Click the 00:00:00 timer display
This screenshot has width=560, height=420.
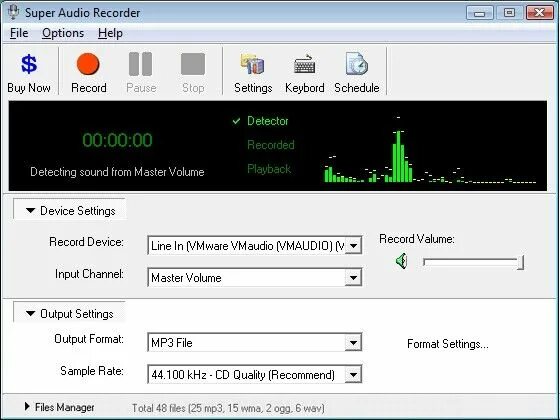(x=118, y=140)
